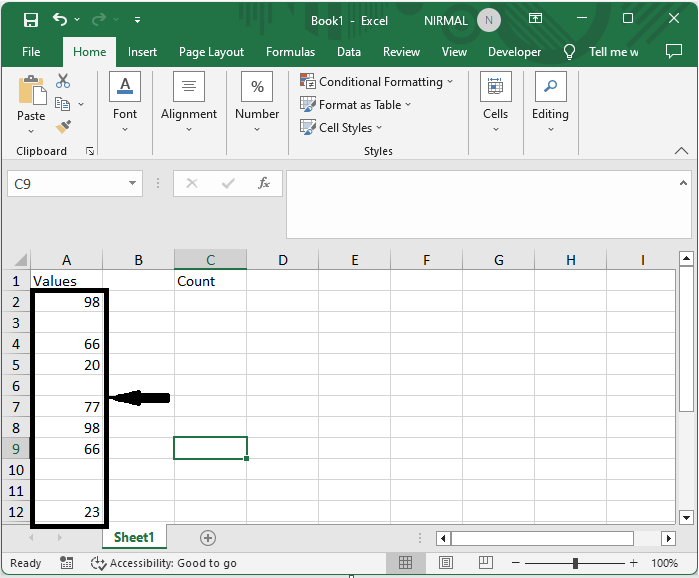This screenshot has height=578, width=699.
Task: Click the Save icon in title bar
Action: pos(31,20)
